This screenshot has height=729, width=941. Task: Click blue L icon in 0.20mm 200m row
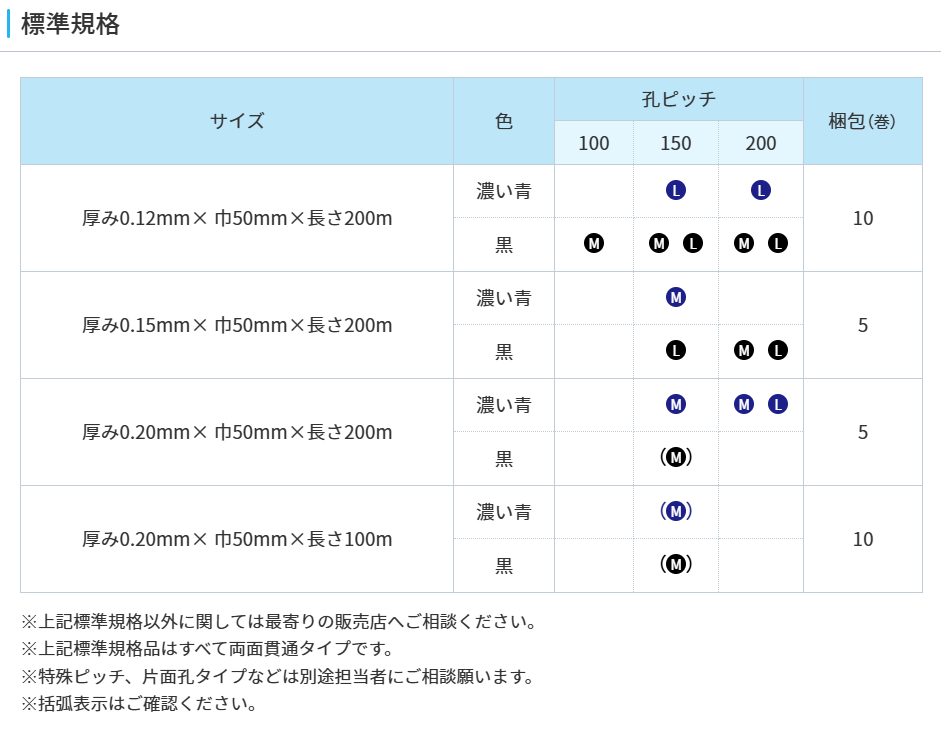(x=778, y=404)
